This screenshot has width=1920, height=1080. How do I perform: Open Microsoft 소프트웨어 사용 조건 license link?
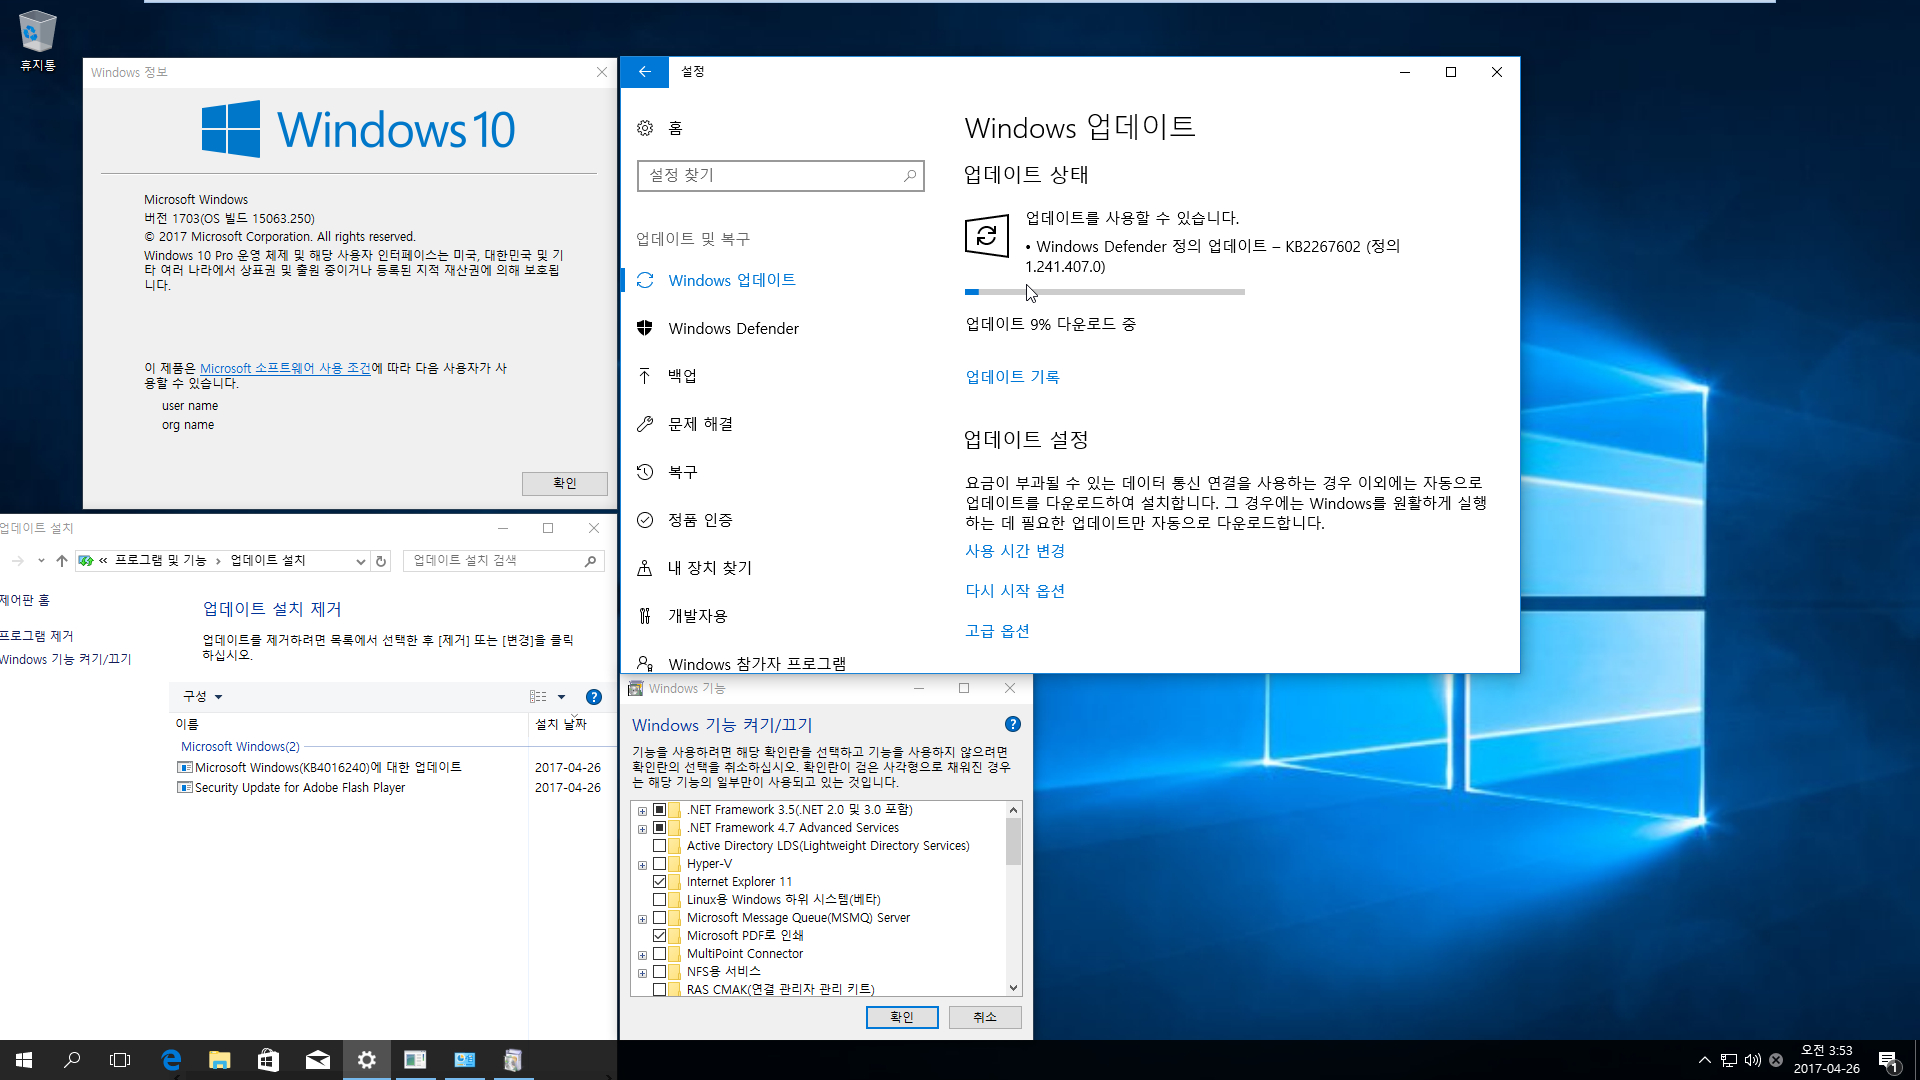285,368
